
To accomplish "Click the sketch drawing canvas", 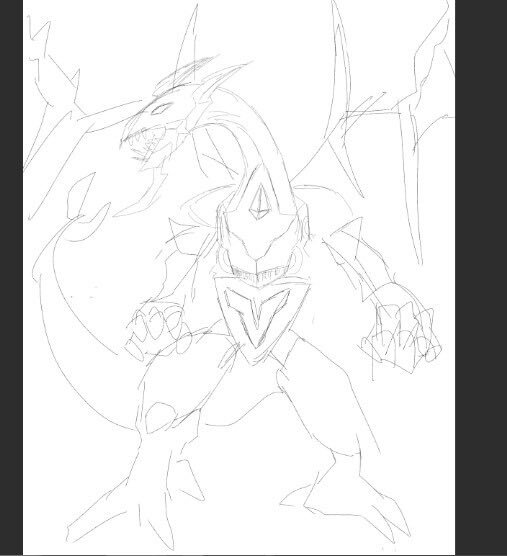I will click(x=239, y=277).
